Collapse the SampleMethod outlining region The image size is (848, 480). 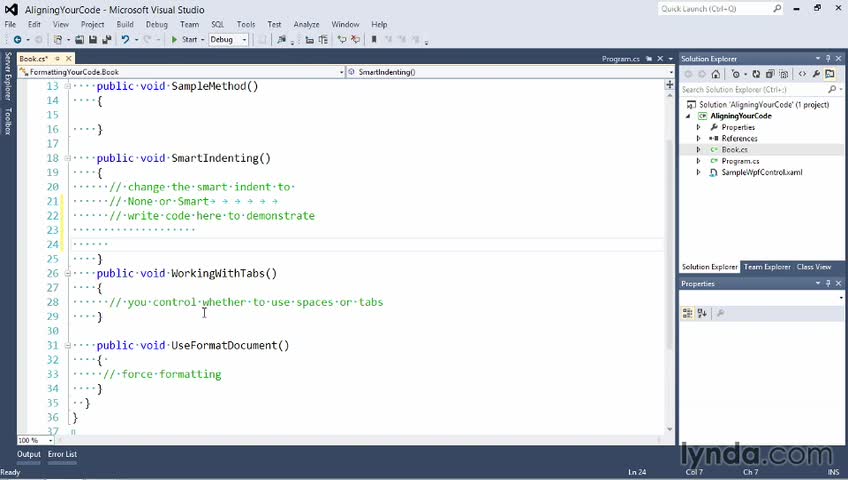point(68,86)
